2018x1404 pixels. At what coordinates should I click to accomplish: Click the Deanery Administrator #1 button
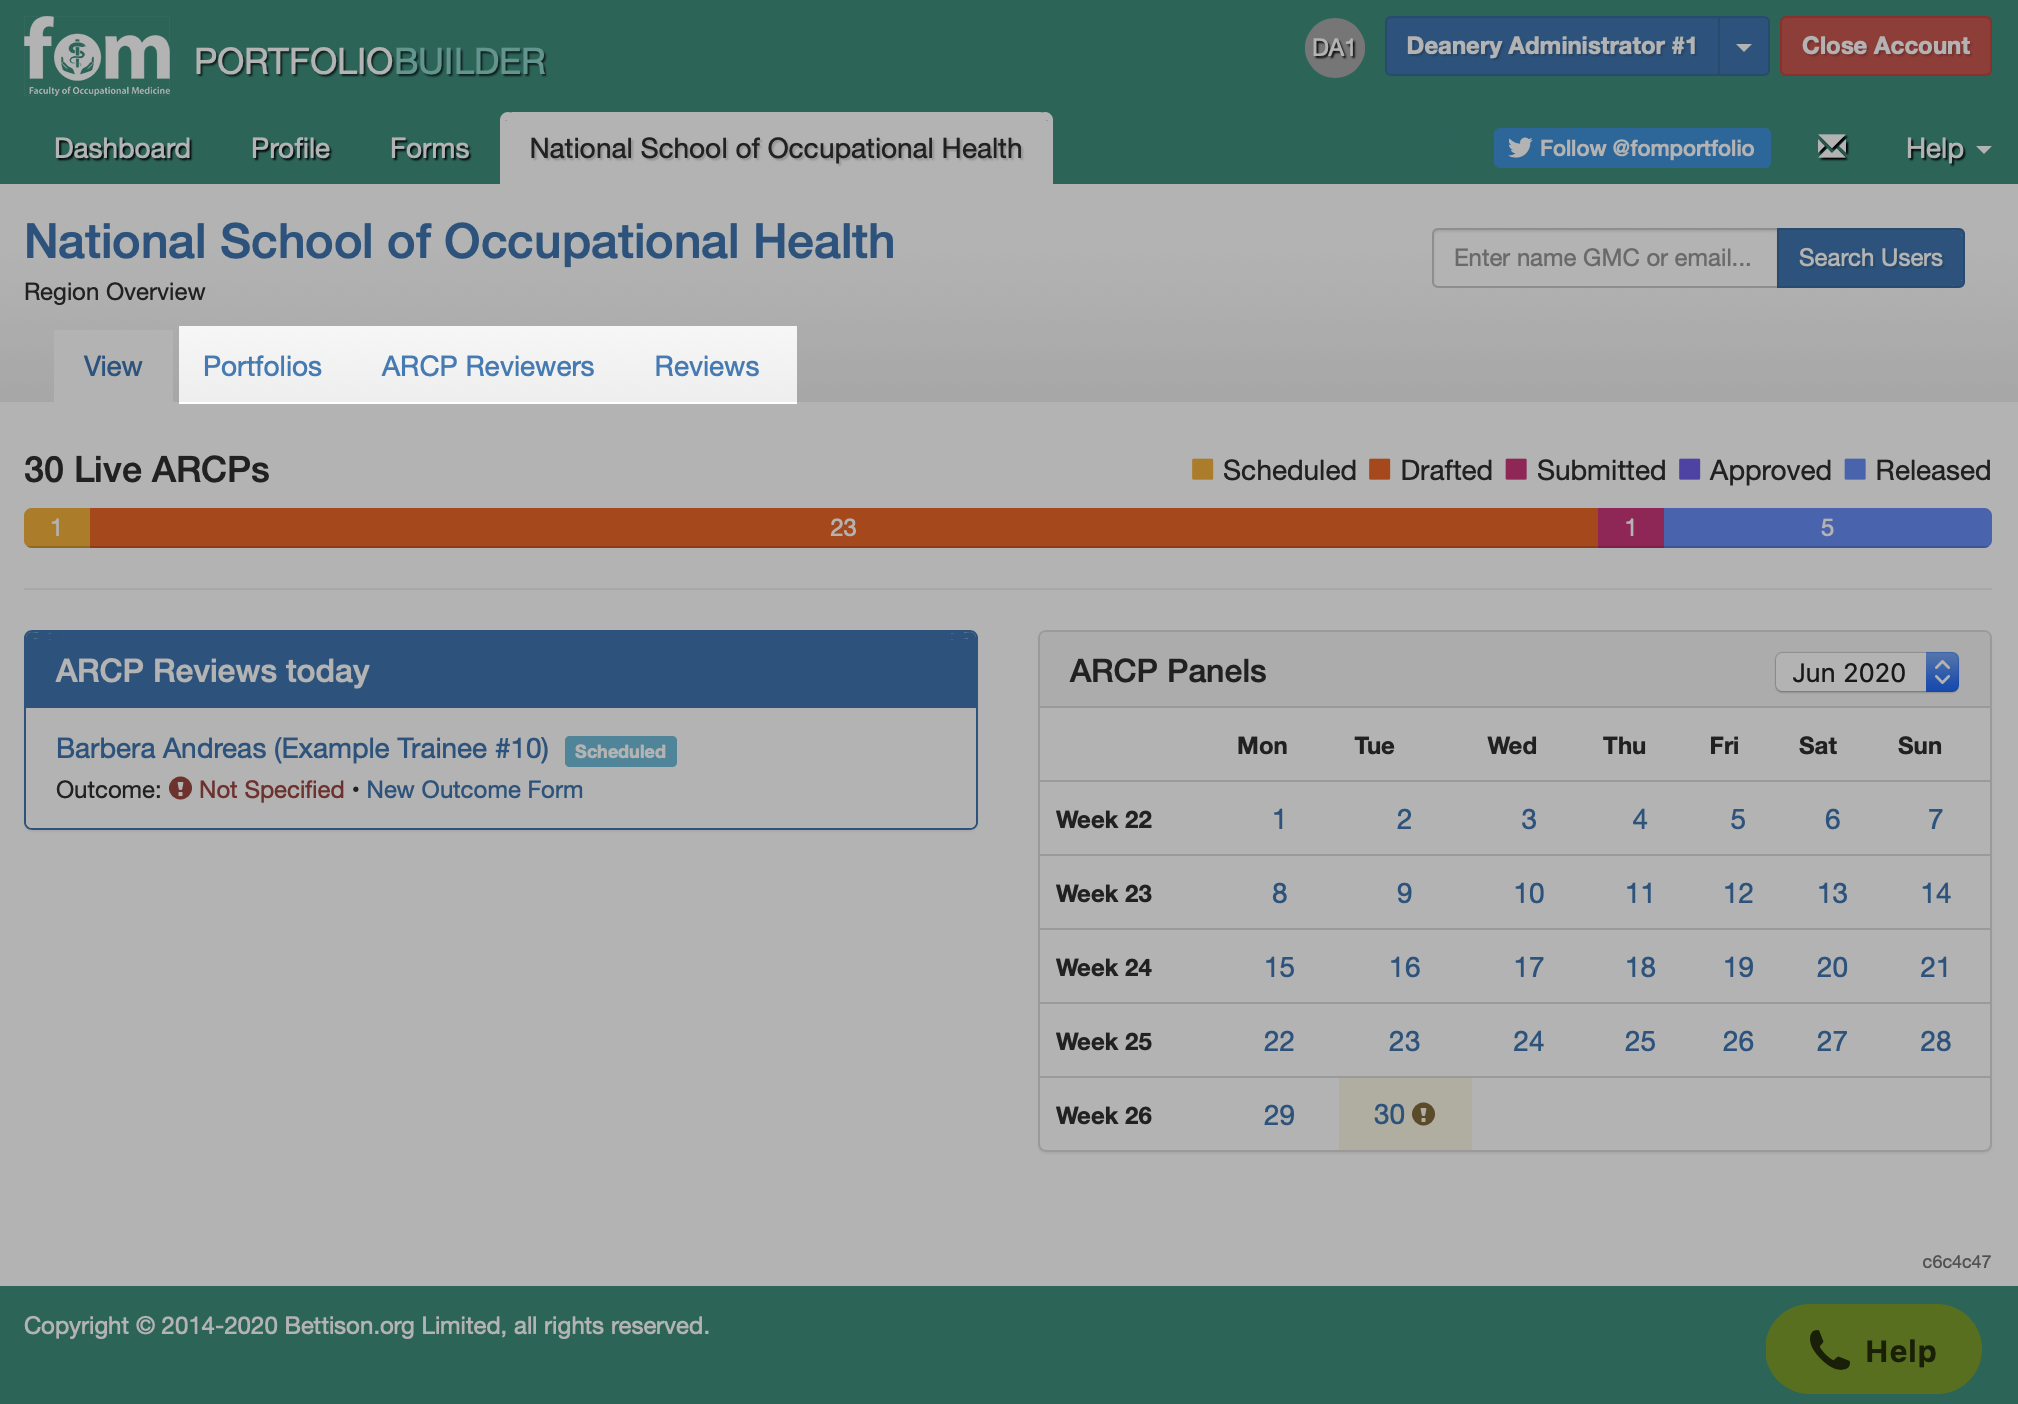(1551, 46)
